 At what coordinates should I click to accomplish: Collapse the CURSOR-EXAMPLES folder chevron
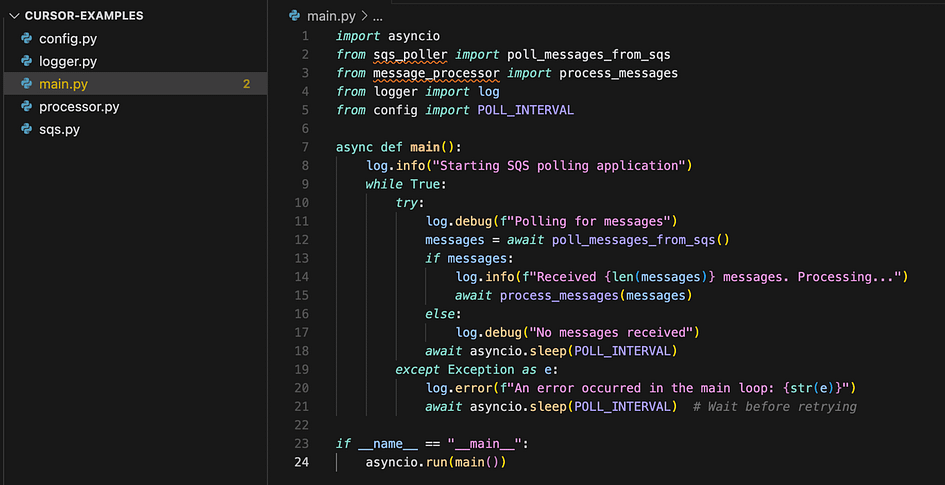click(x=14, y=16)
